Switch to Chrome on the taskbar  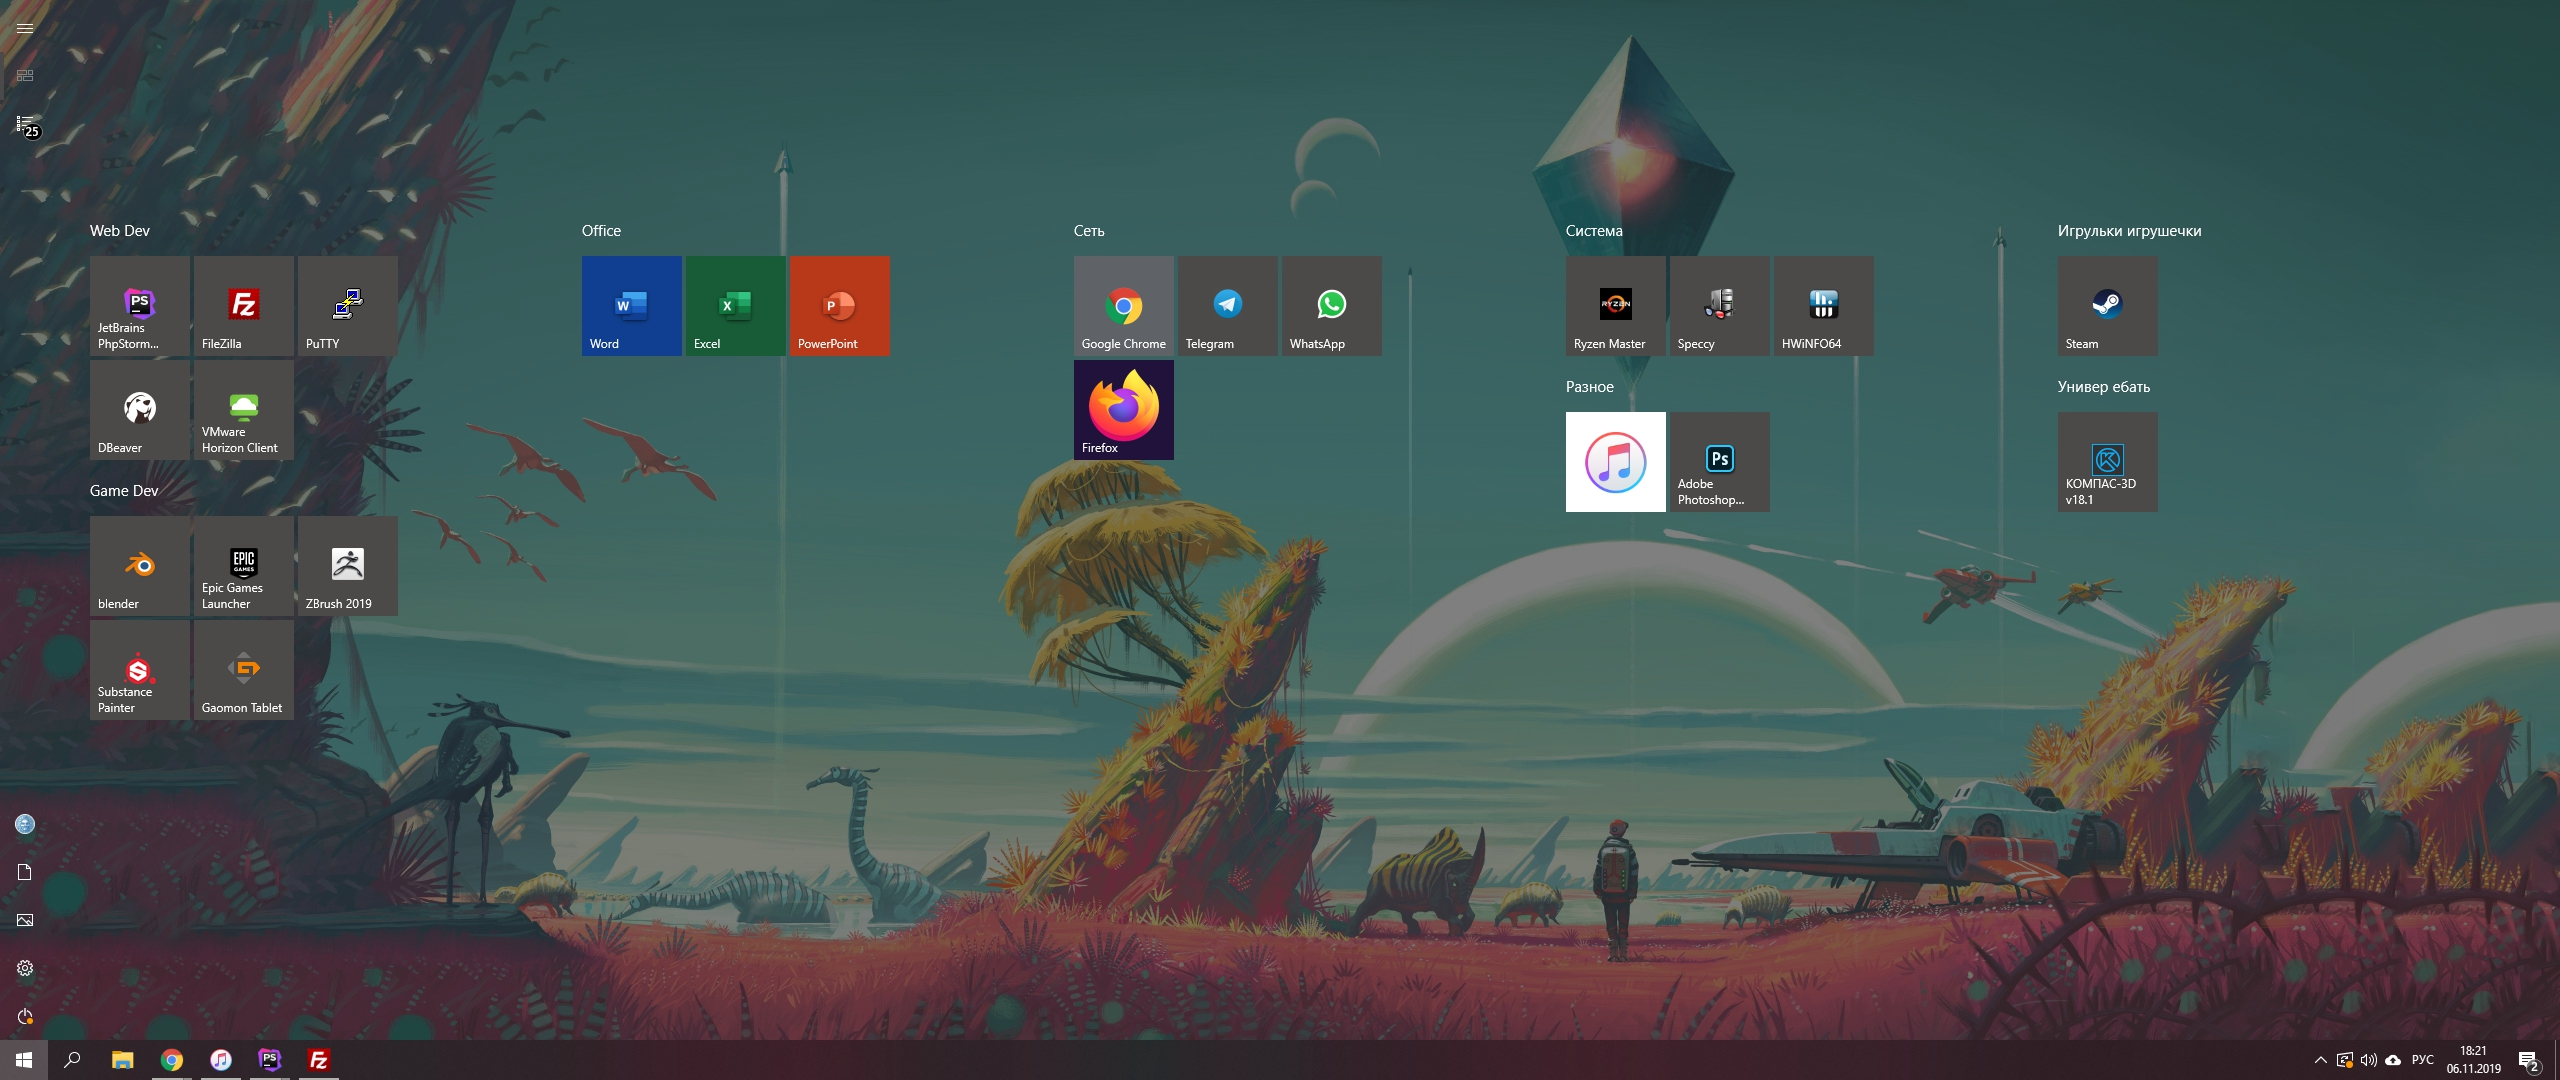click(x=172, y=1060)
